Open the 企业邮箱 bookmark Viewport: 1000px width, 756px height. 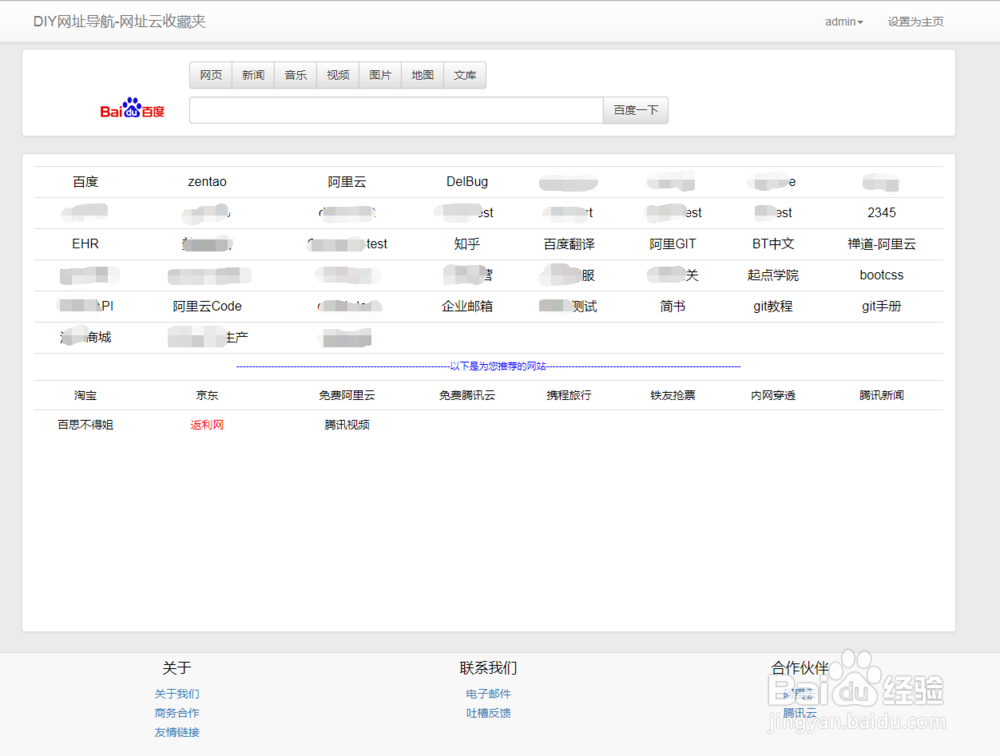(467, 306)
